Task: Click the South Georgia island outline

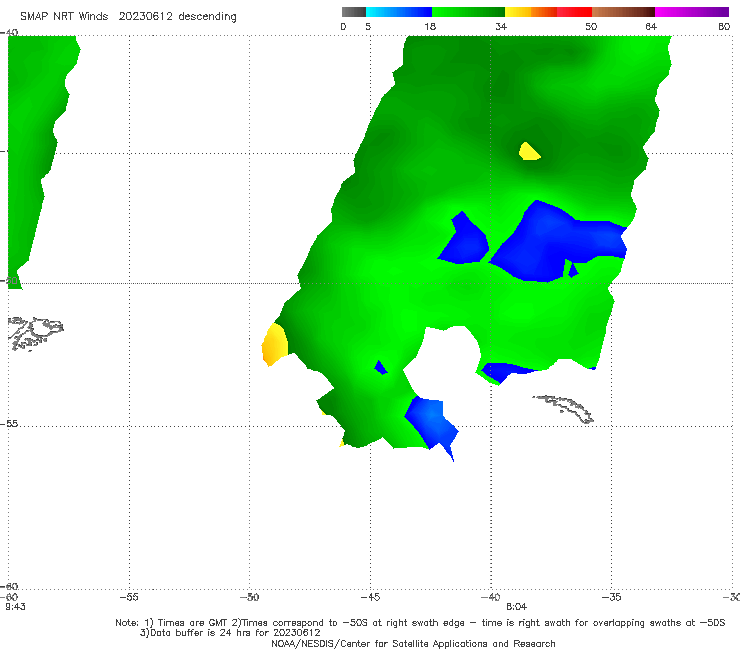Action: tap(563, 409)
